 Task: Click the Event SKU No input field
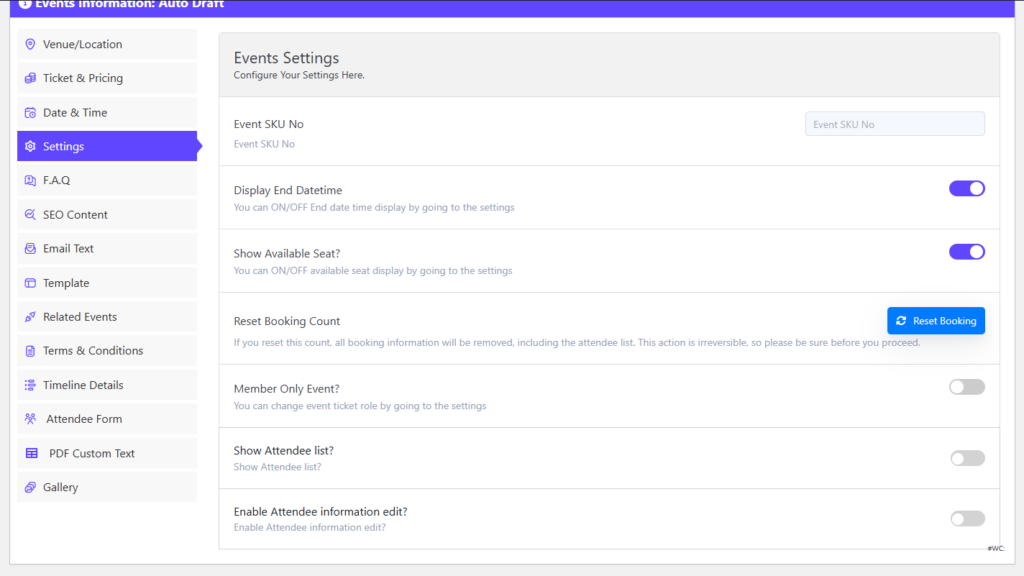[894, 123]
